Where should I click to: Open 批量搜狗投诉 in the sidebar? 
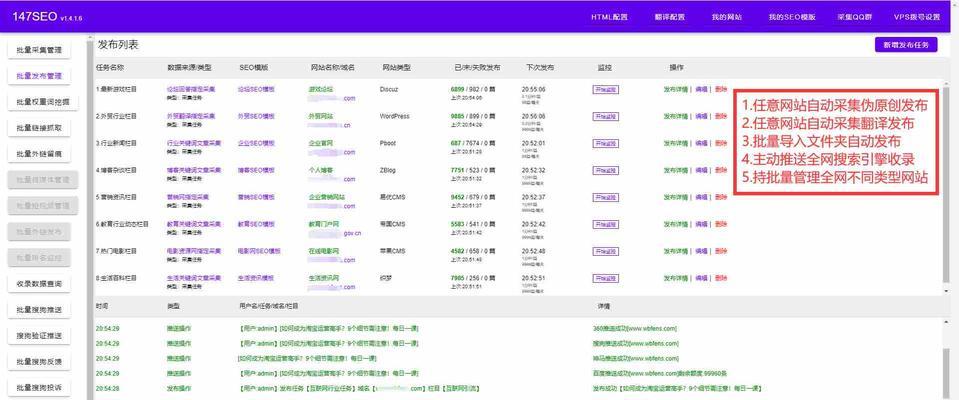click(39, 388)
